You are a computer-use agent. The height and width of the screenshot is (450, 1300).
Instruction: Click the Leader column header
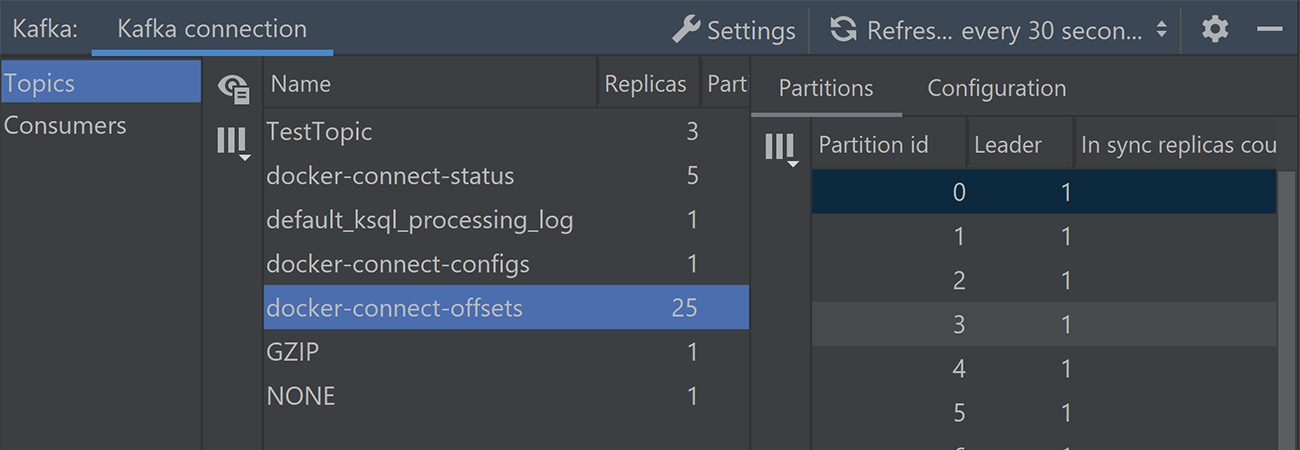coord(1019,145)
